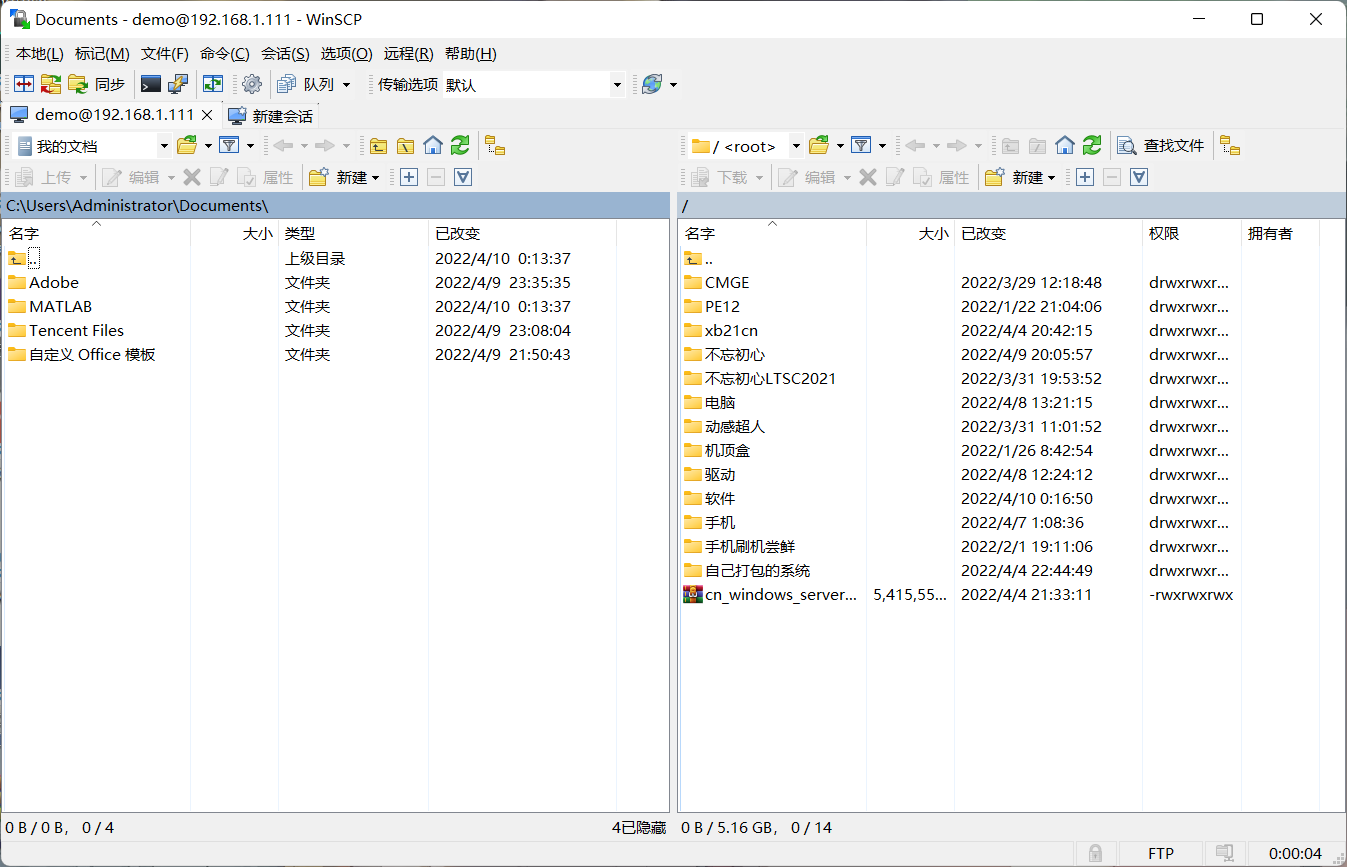Go to home directory in local panel
The width and height of the screenshot is (1347, 867).
432,146
